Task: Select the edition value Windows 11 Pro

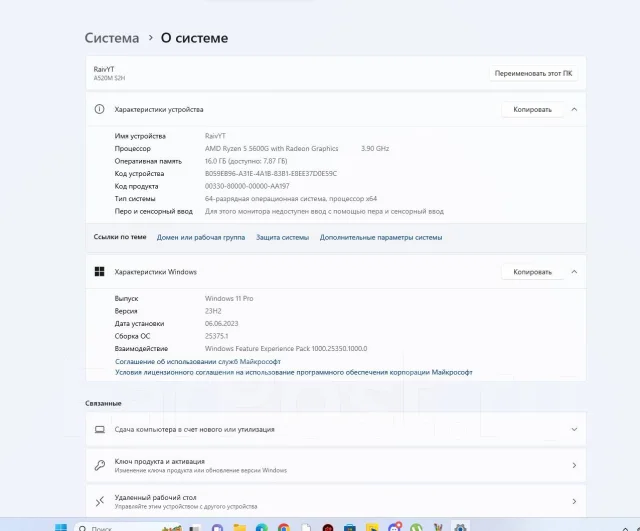Action: [x=229, y=299]
